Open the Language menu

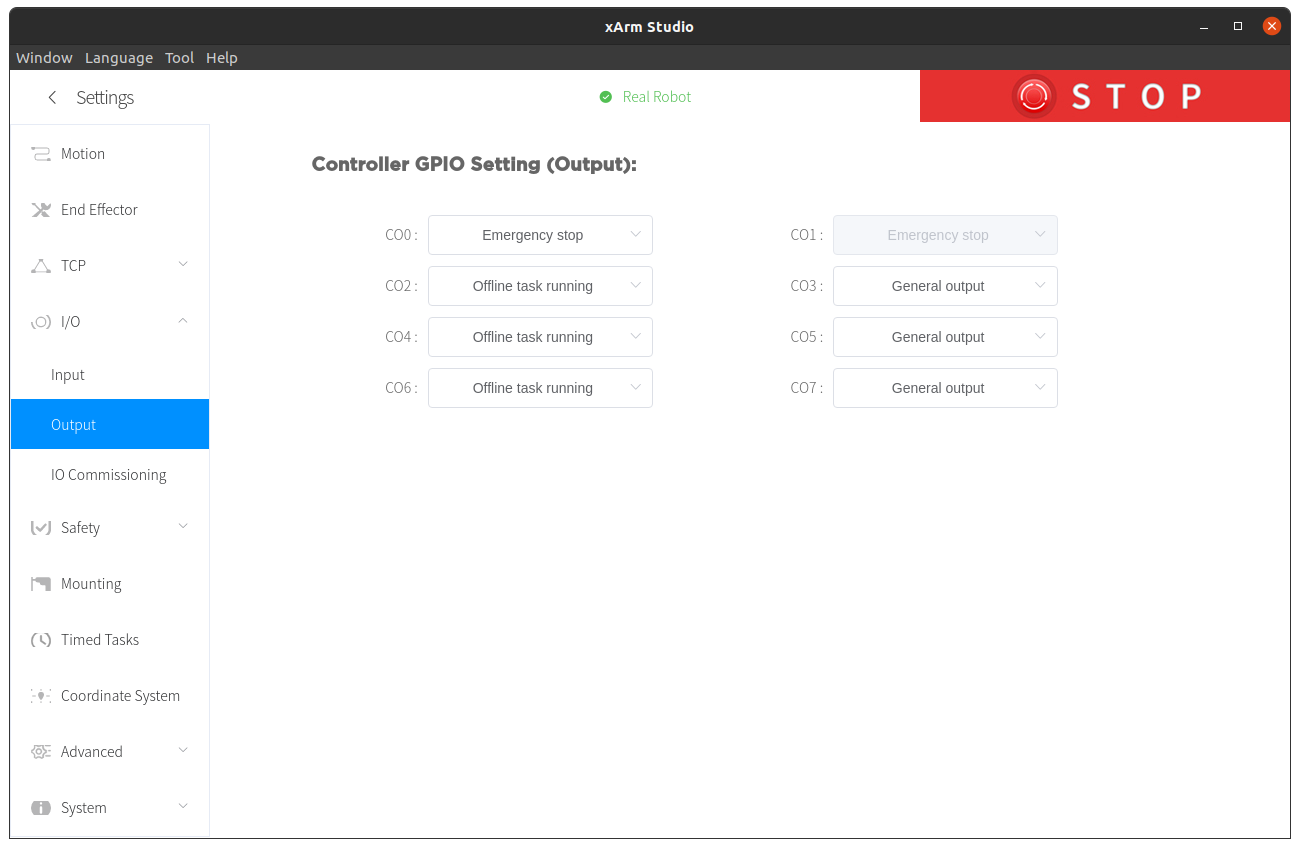[x=118, y=57]
